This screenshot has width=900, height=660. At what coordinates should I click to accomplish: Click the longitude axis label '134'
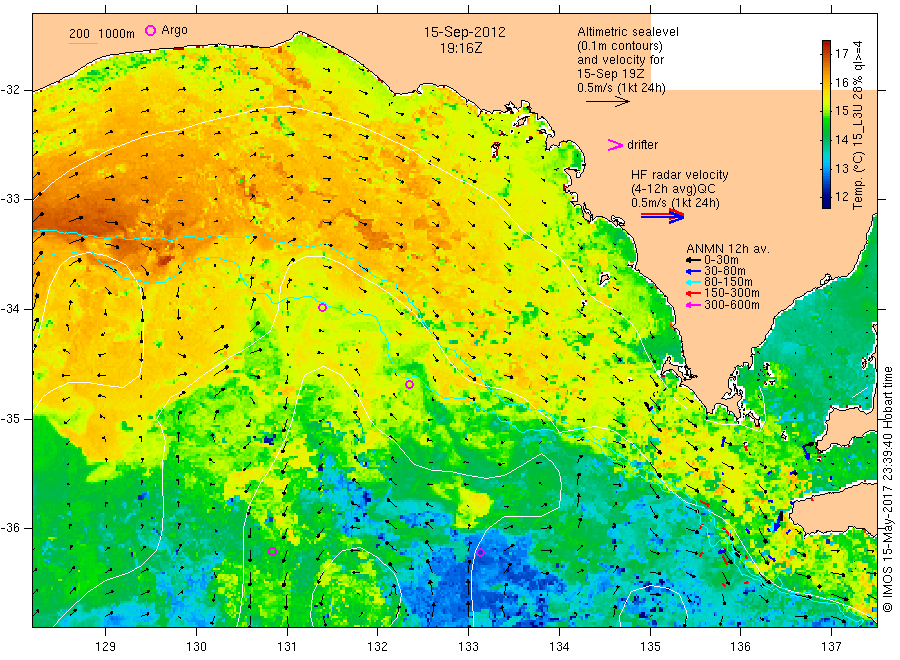click(559, 647)
